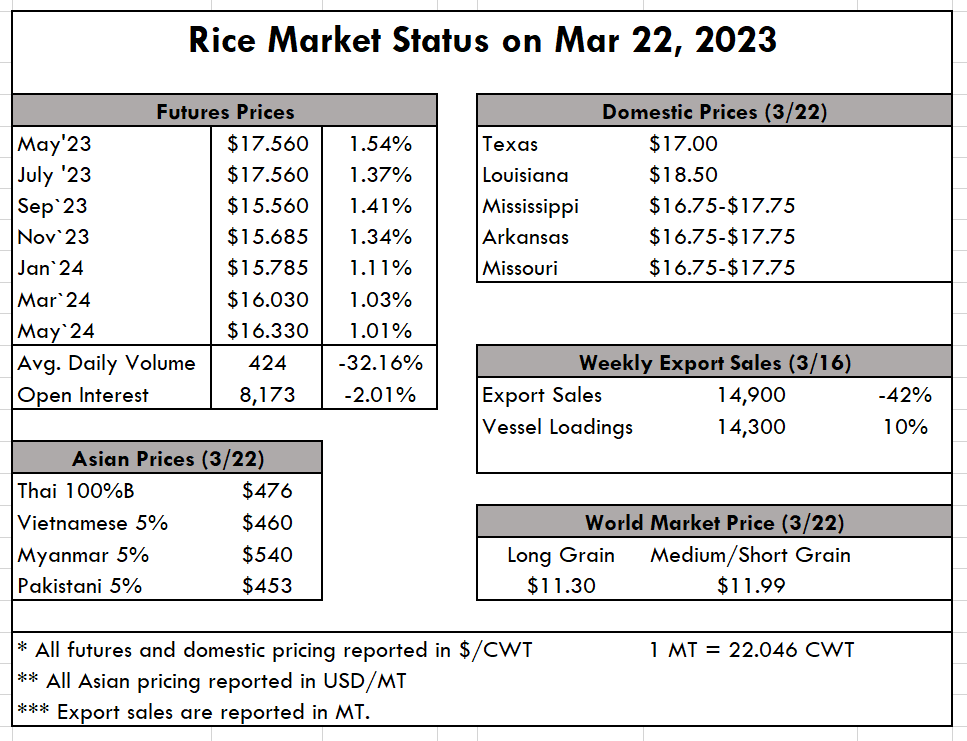Select the Domestic Prices header cell
This screenshot has height=741, width=967.
(714, 111)
